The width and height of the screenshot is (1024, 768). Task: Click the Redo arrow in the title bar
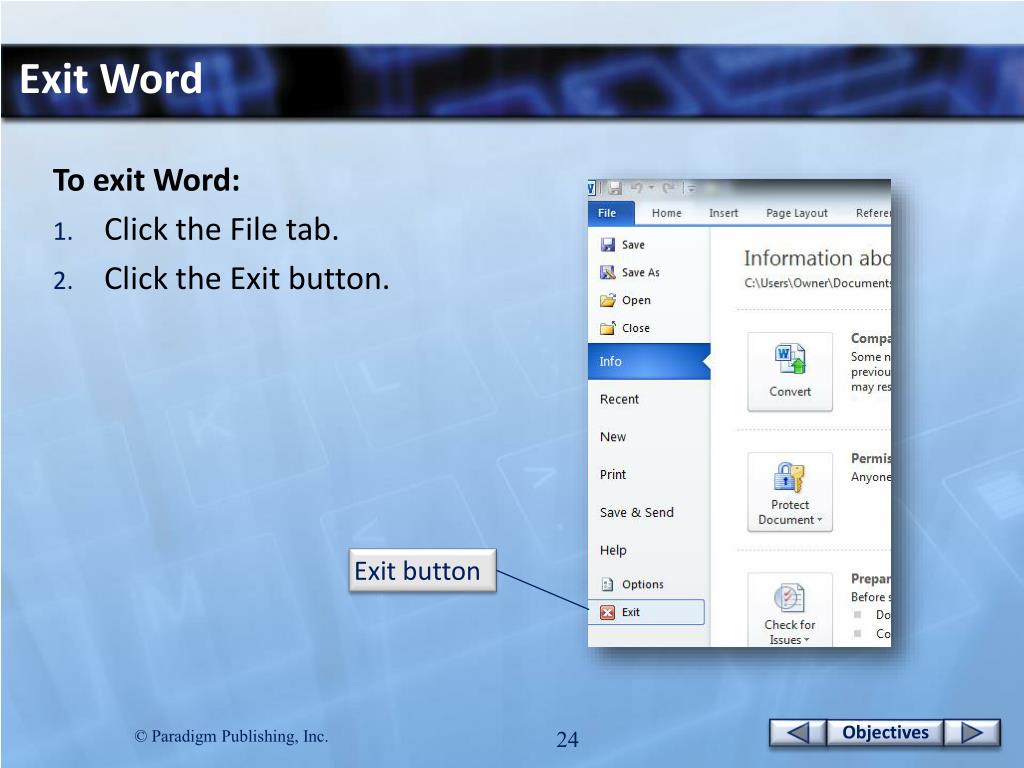tap(667, 189)
